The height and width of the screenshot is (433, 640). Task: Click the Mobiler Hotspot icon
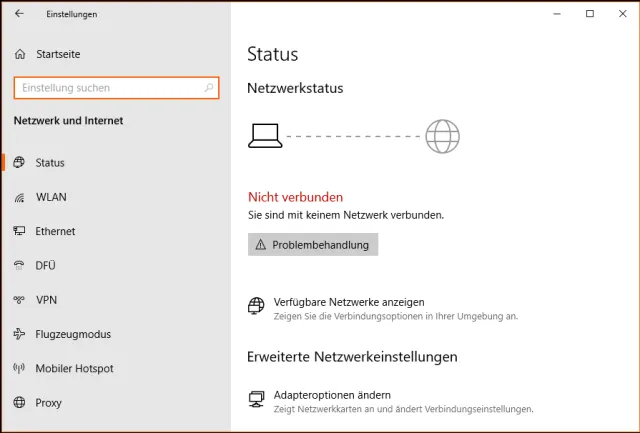[x=19, y=368]
